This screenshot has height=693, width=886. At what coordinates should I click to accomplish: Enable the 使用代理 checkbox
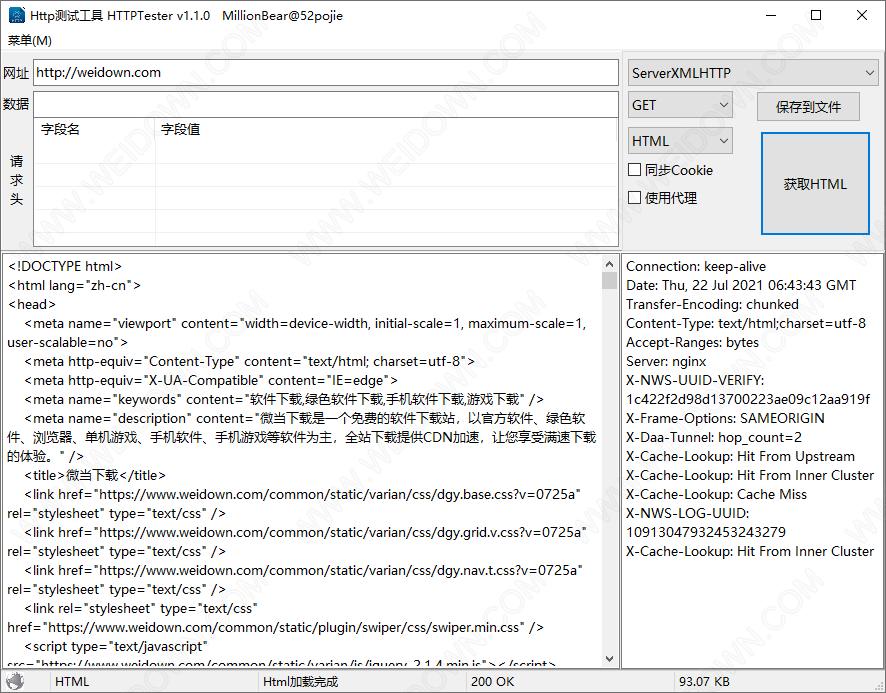635,197
